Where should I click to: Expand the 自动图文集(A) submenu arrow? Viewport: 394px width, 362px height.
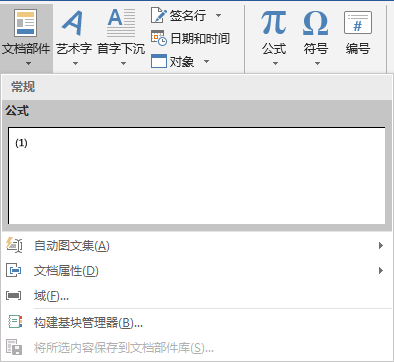point(381,246)
